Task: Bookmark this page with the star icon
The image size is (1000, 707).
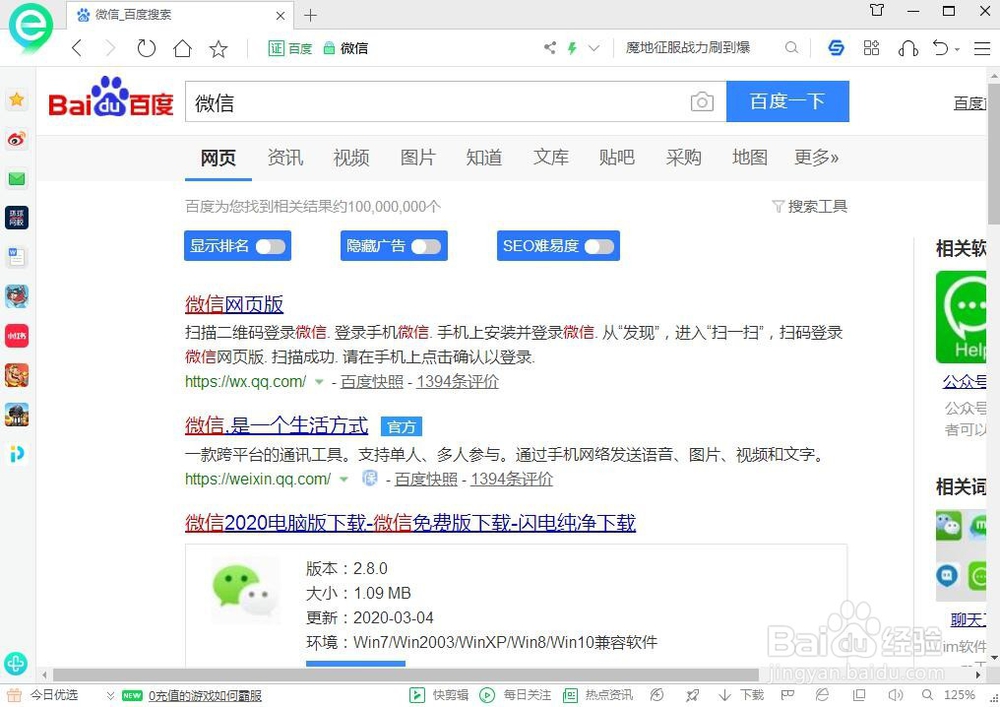Action: click(x=218, y=48)
